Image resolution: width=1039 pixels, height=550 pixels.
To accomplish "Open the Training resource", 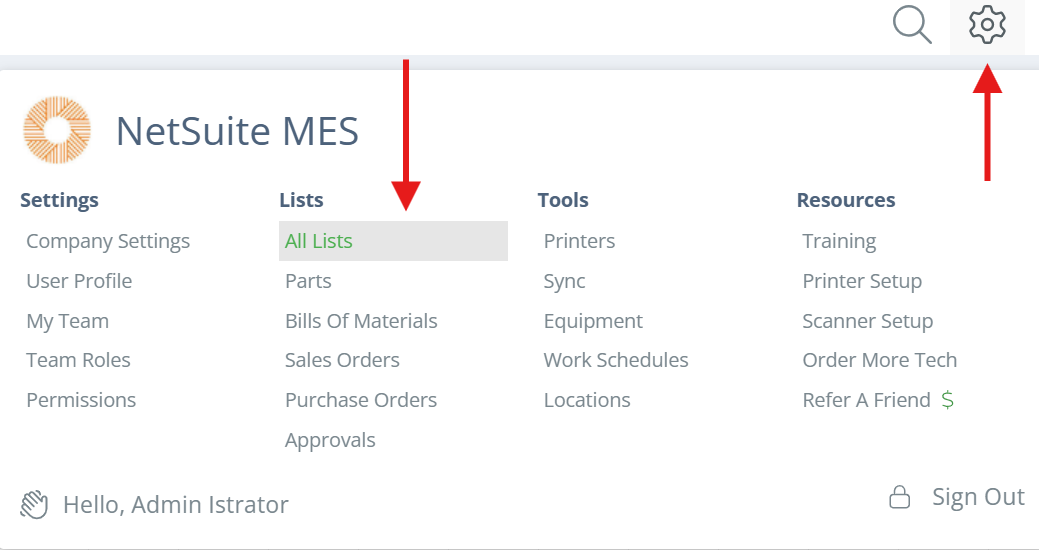I will [839, 241].
